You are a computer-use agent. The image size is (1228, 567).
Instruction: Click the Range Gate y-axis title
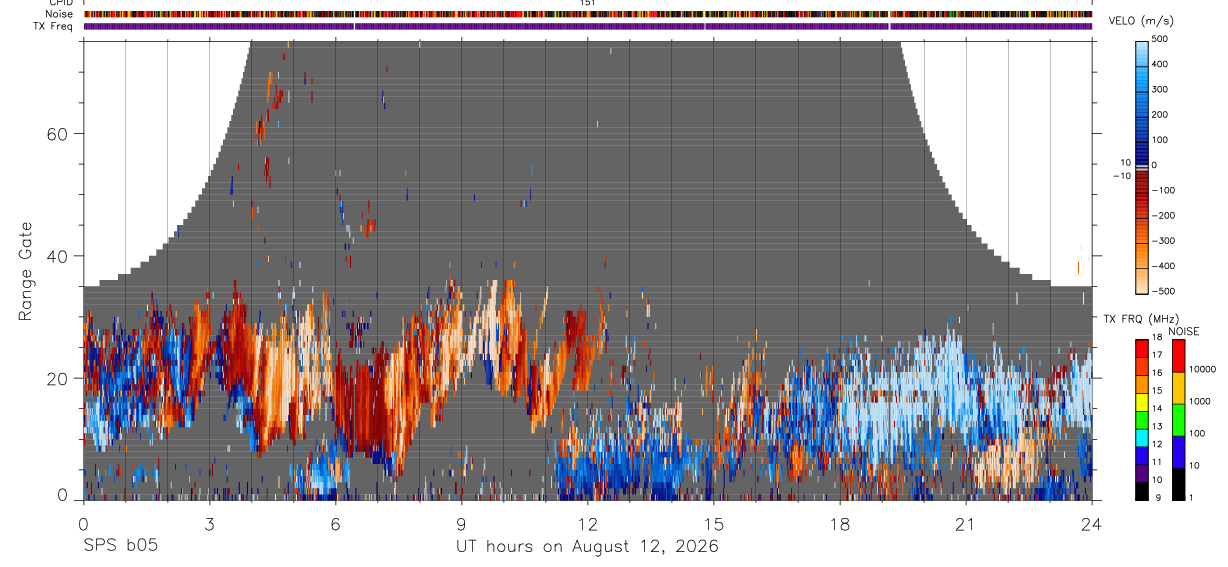25,271
